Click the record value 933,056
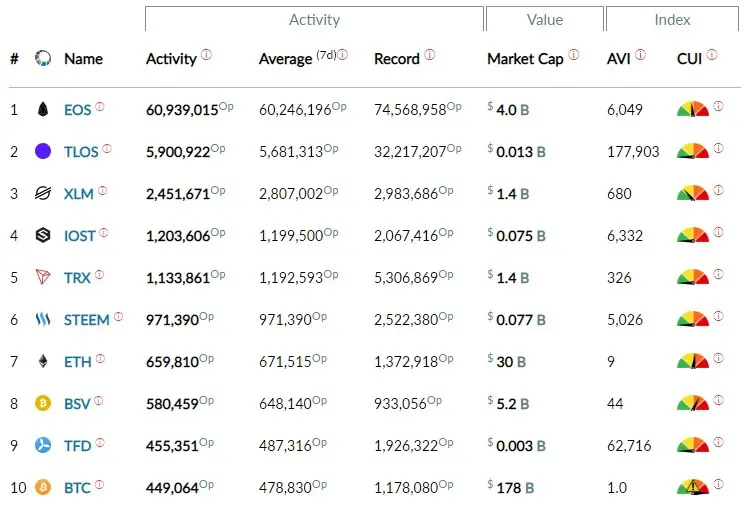The image size is (745, 505). pos(401,404)
